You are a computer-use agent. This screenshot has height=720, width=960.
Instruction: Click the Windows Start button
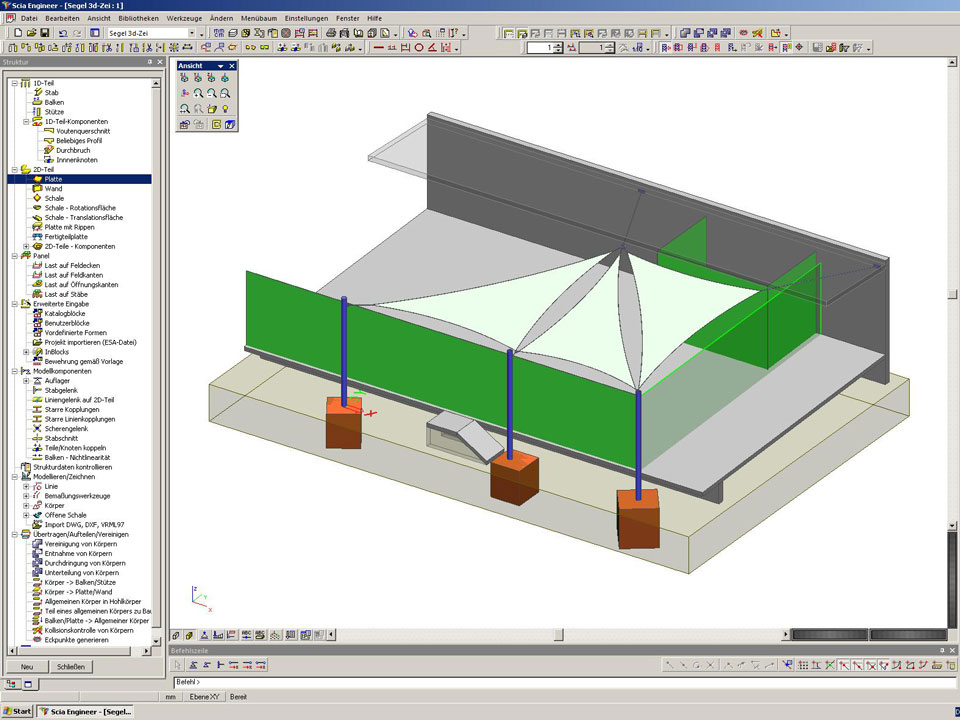(18, 712)
